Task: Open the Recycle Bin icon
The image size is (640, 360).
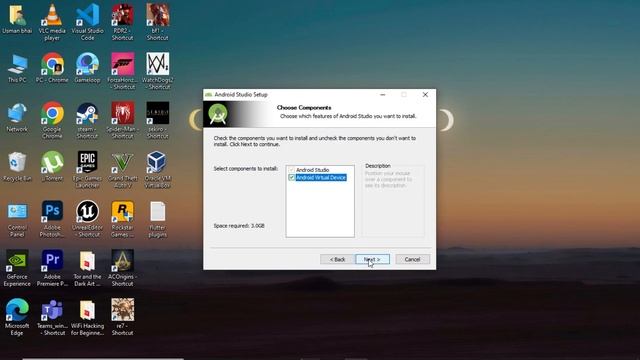Action: 17,162
